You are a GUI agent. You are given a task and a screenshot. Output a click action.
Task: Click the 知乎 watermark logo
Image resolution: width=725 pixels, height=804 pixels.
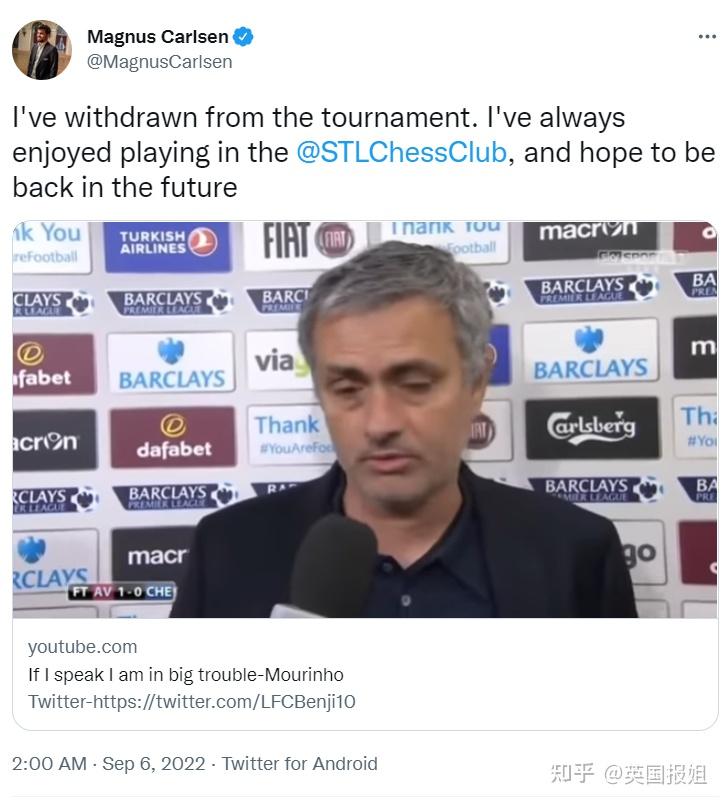coord(573,773)
